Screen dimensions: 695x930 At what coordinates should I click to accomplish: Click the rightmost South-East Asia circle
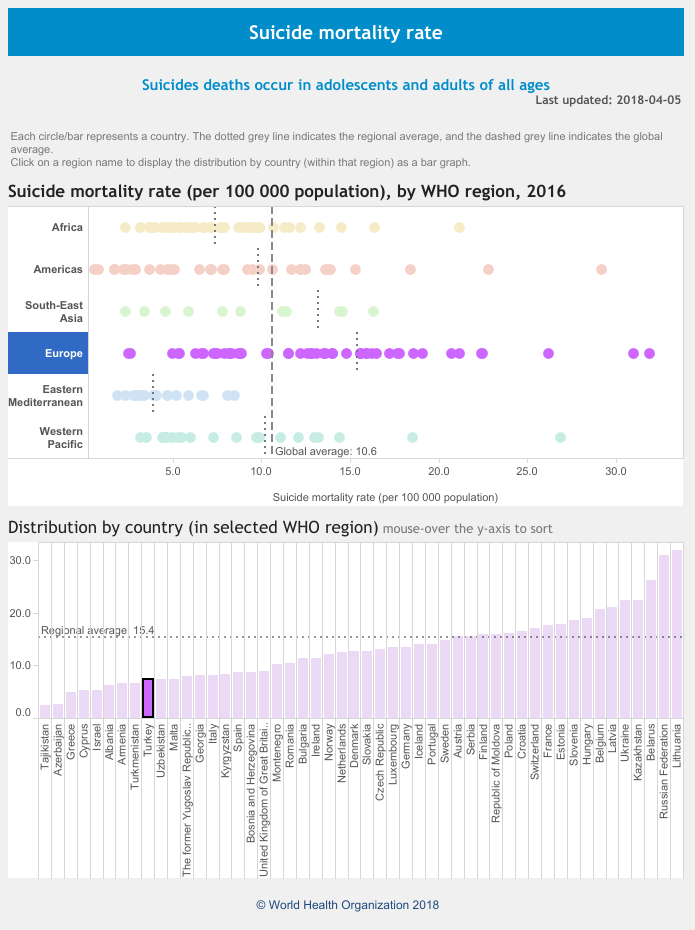373,311
